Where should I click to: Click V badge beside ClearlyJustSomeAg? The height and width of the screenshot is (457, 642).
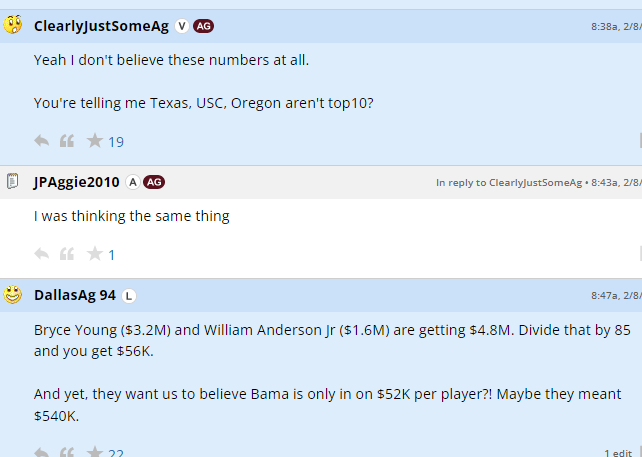pyautogui.click(x=182, y=26)
